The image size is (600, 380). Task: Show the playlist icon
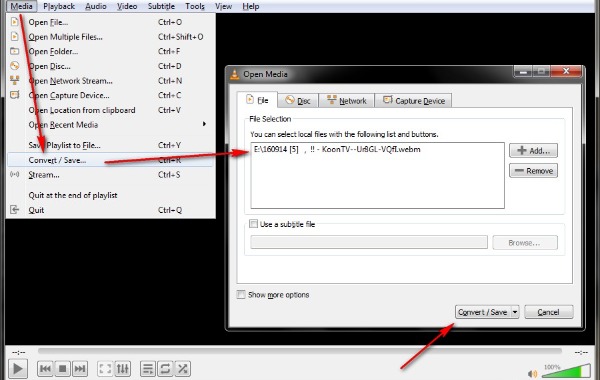point(148,369)
